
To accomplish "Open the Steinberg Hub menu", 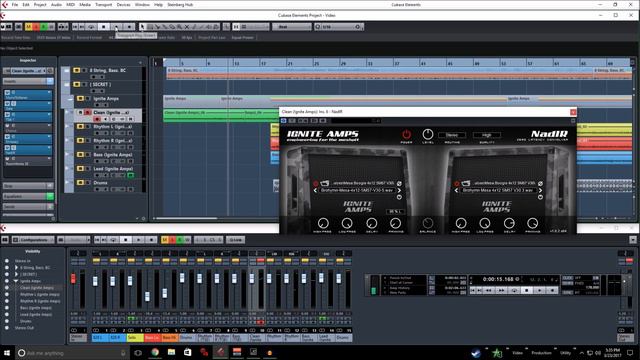I will 180,5.
